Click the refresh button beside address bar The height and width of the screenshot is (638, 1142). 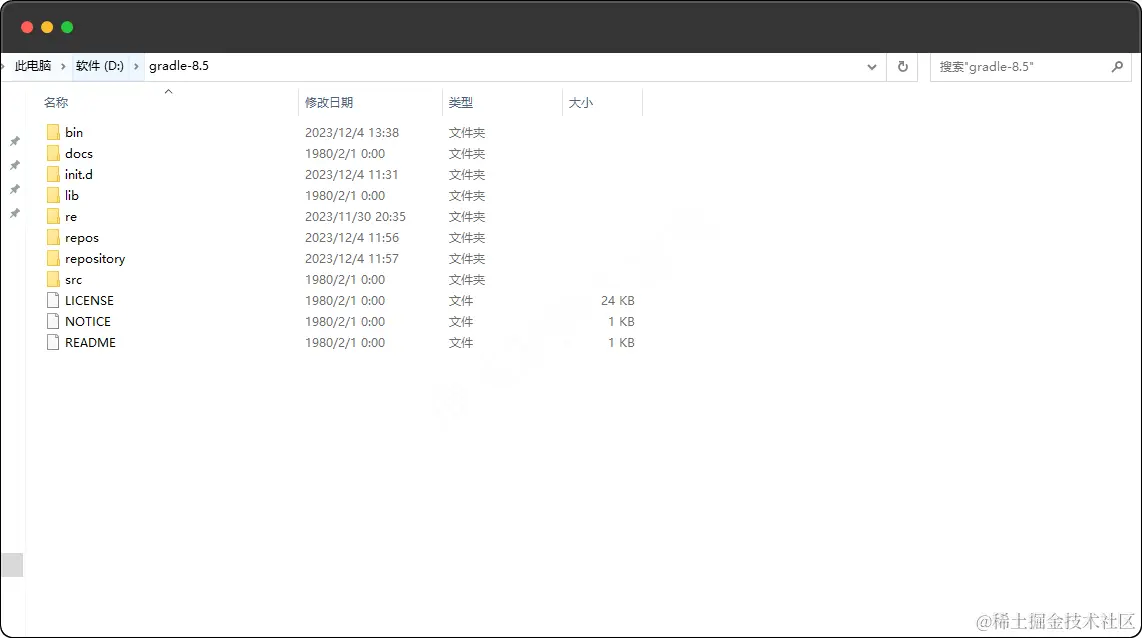click(x=903, y=66)
